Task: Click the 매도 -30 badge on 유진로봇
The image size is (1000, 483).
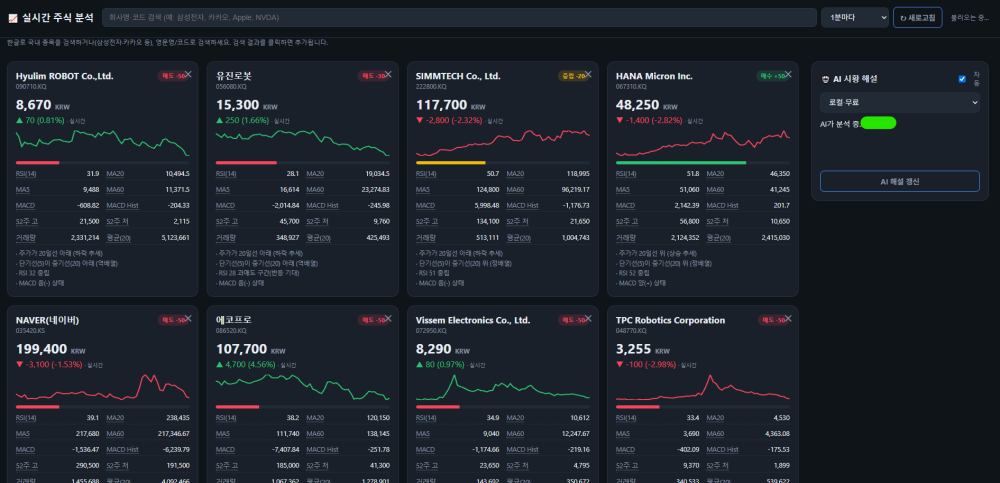Action: tap(372, 76)
